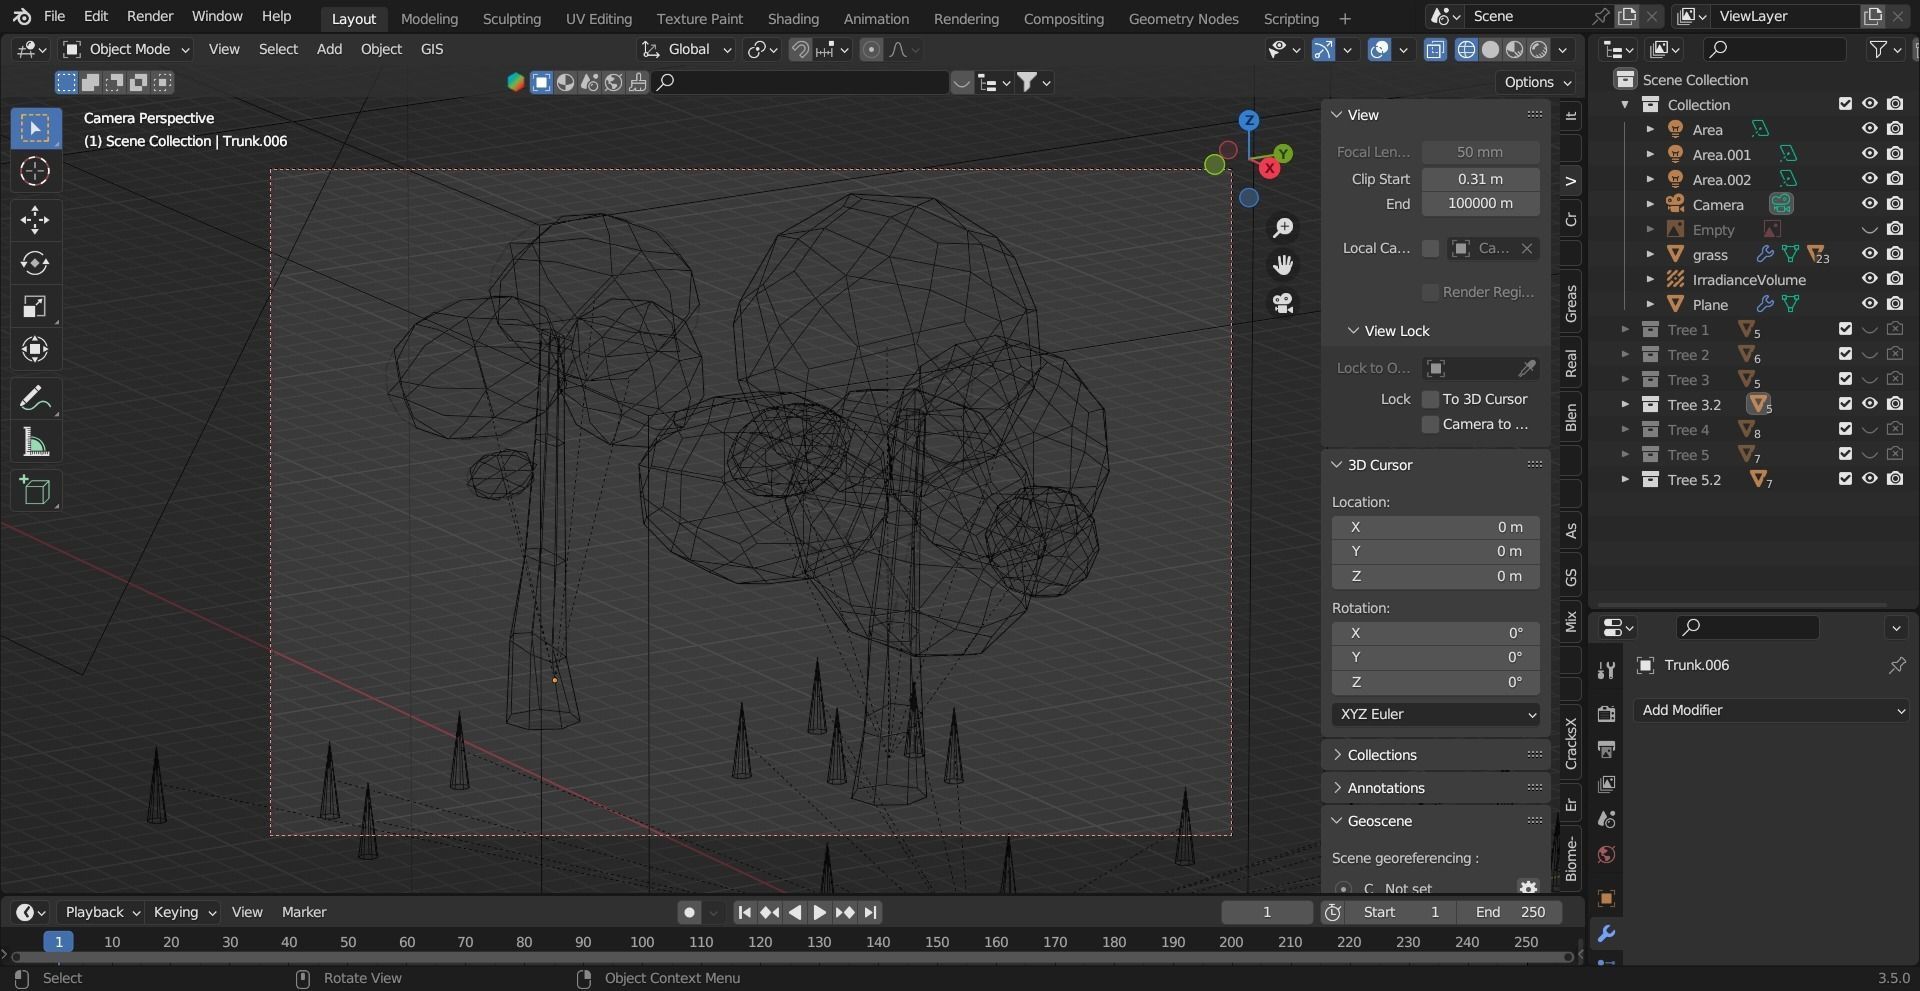Image resolution: width=1920 pixels, height=991 pixels.
Task: Hide the grass object in viewport
Action: (1869, 254)
